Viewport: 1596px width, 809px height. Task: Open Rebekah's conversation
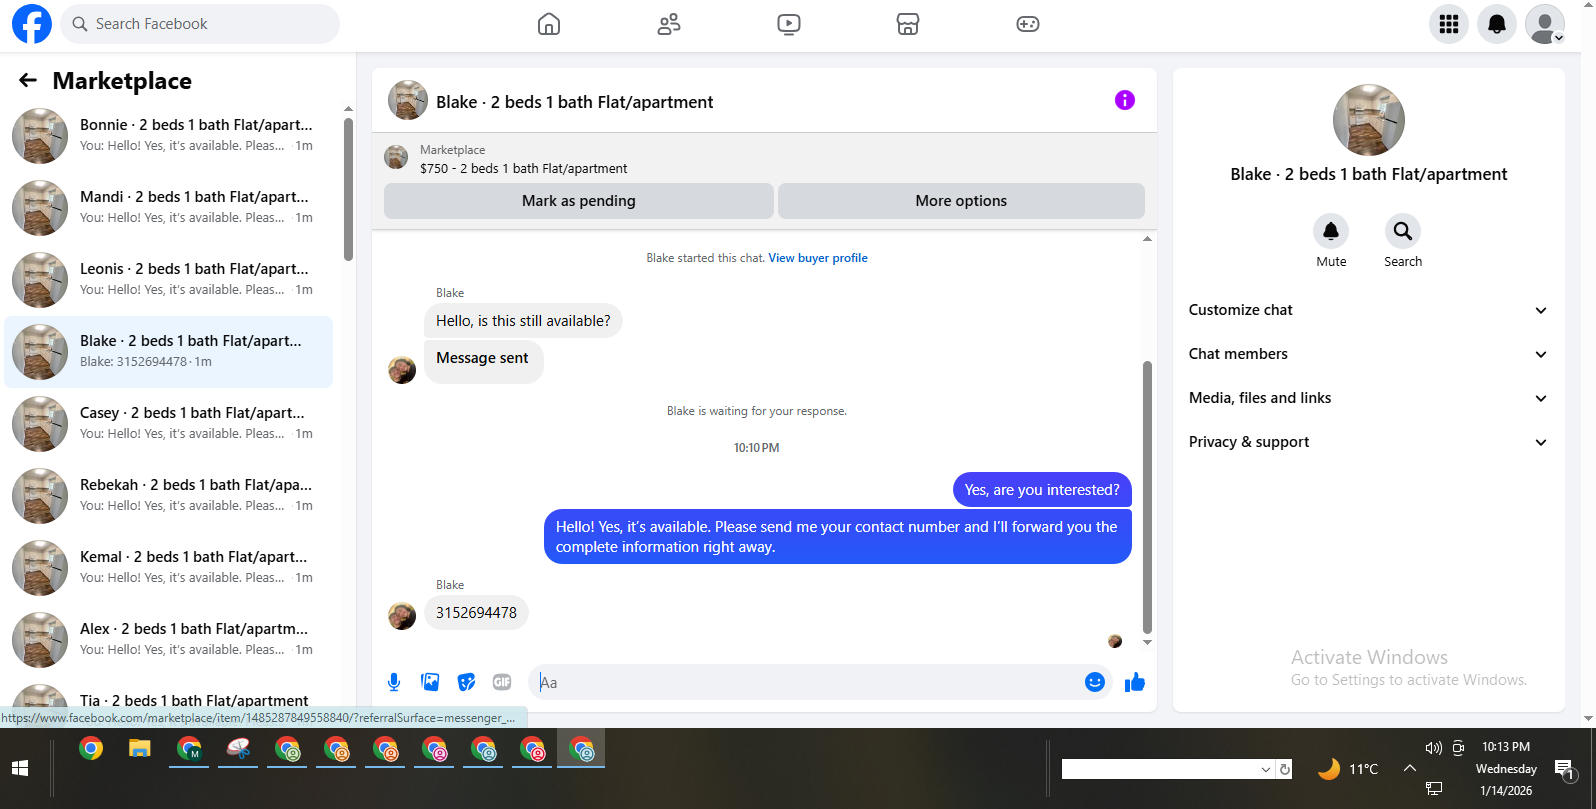[x=168, y=496]
